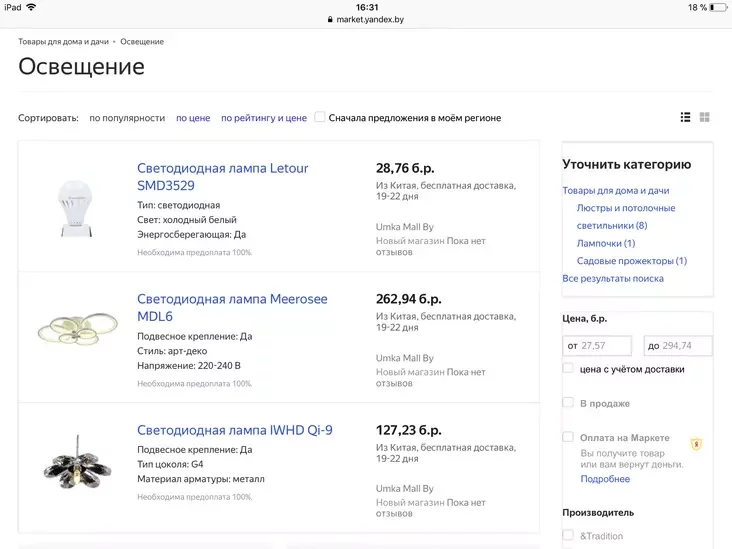The image size is (732, 549).
Task: Select the &Tradition manufacturer checkbox
Action: (568, 535)
